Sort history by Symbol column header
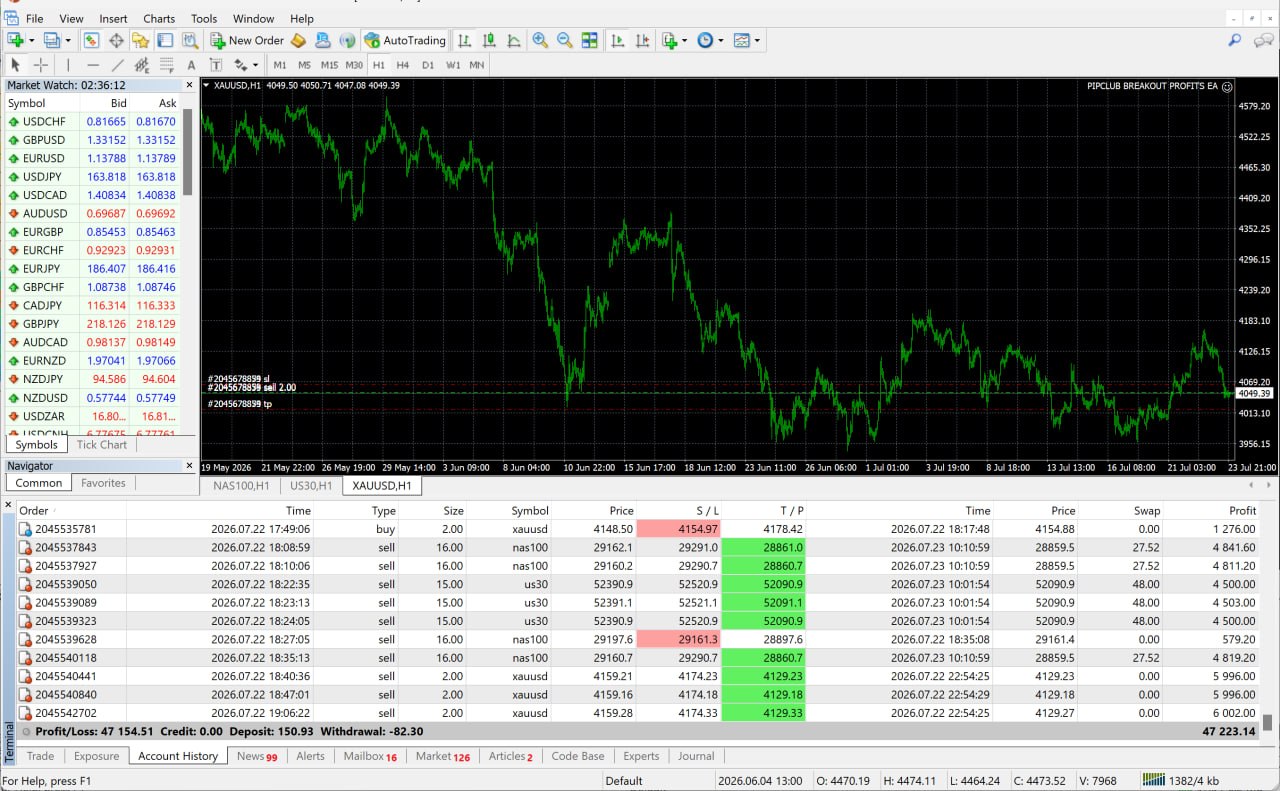 [530, 510]
